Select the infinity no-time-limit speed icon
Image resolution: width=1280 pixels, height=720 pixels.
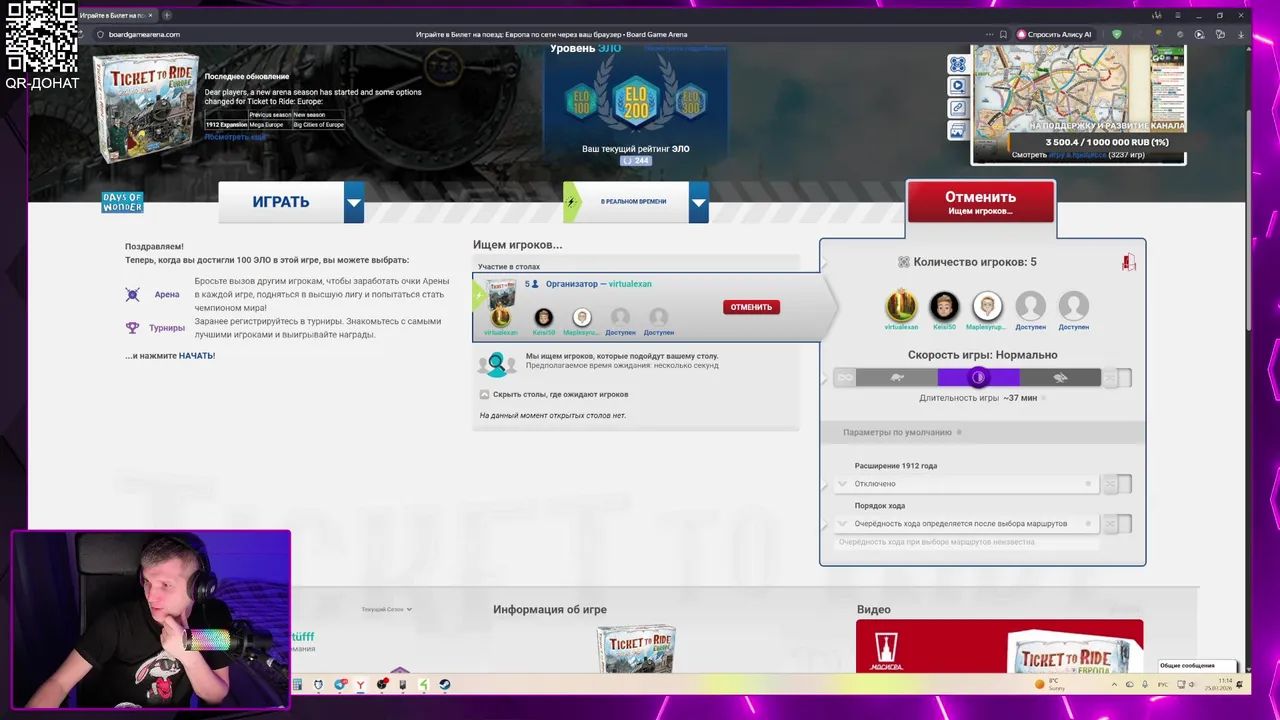point(845,377)
